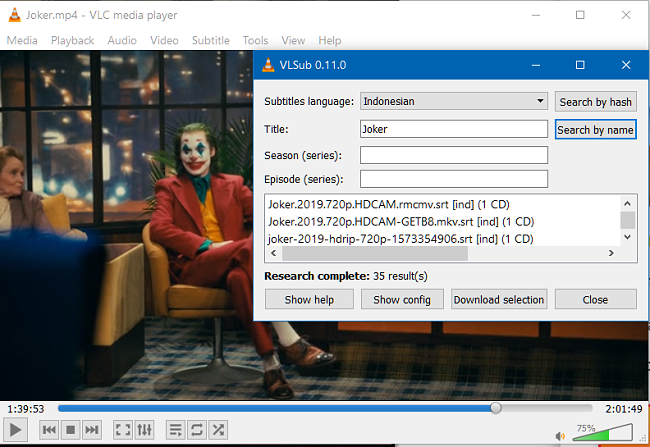650x447 pixels.
Task: Focus the Title input field
Action: click(454, 129)
